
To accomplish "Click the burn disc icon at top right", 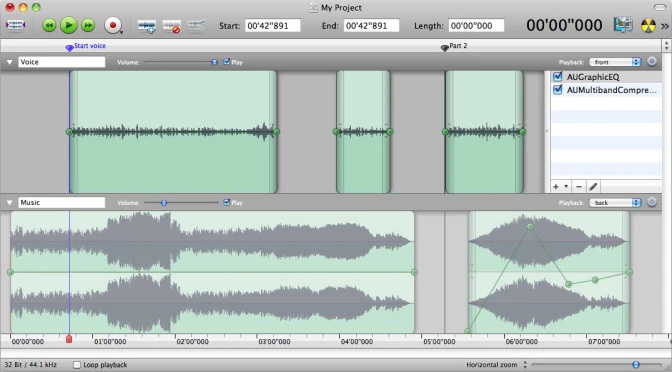I will (x=648, y=26).
